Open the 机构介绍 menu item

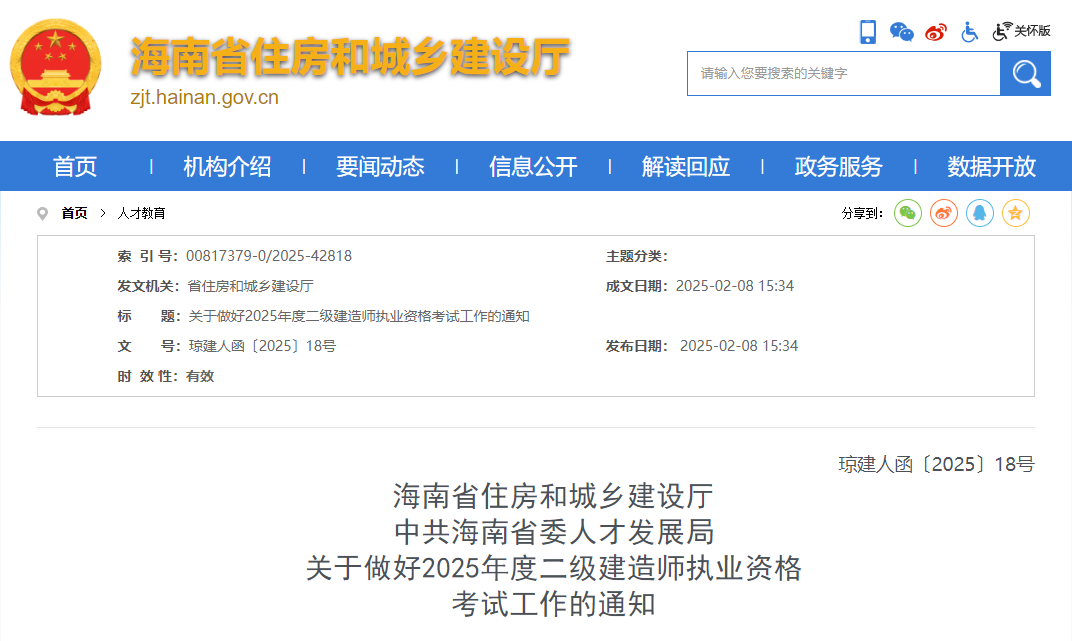pyautogui.click(x=227, y=167)
